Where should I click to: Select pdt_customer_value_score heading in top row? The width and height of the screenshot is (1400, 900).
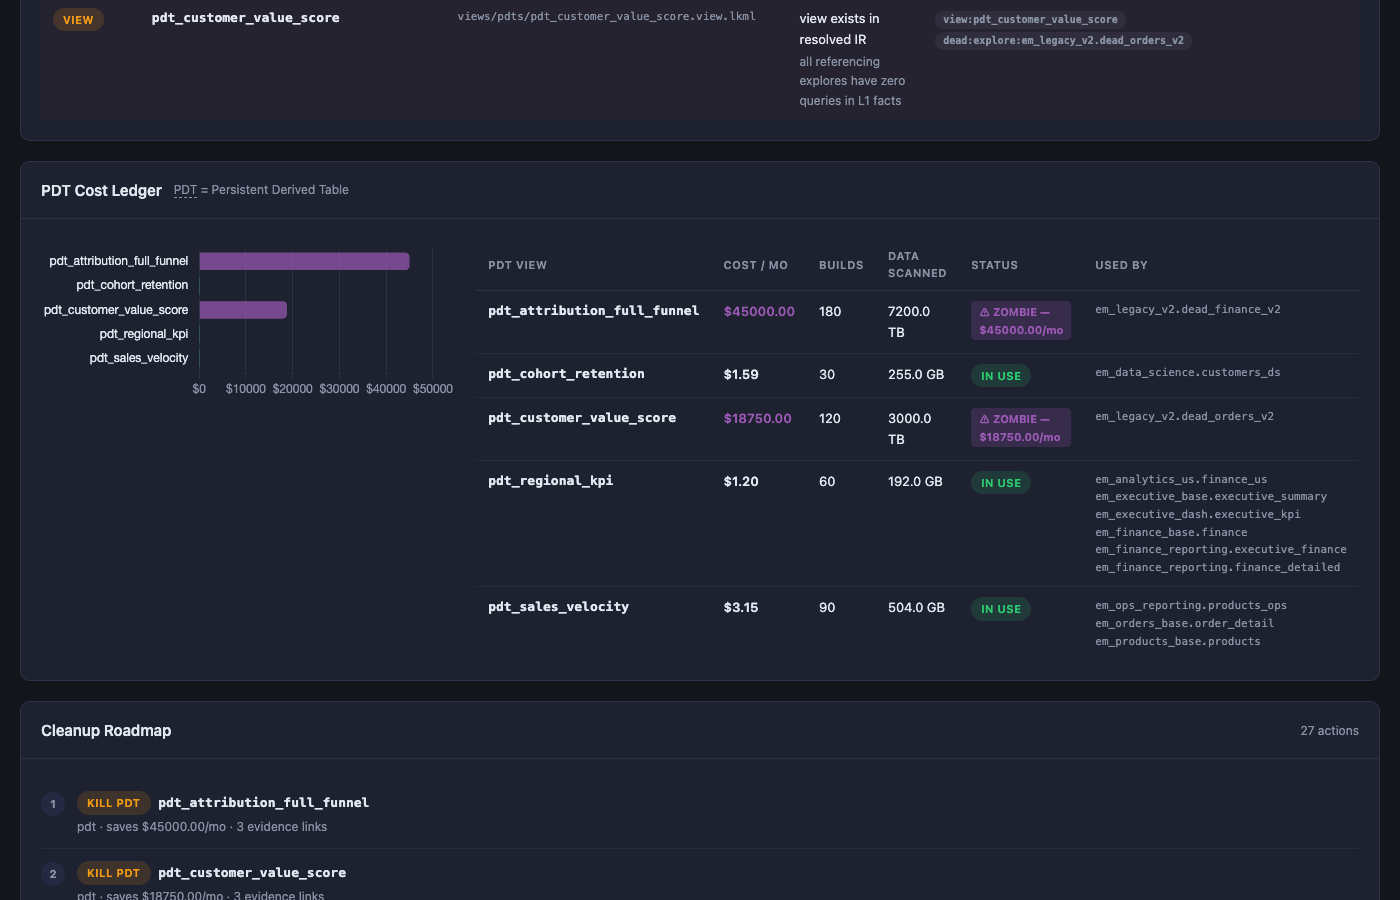tap(245, 18)
